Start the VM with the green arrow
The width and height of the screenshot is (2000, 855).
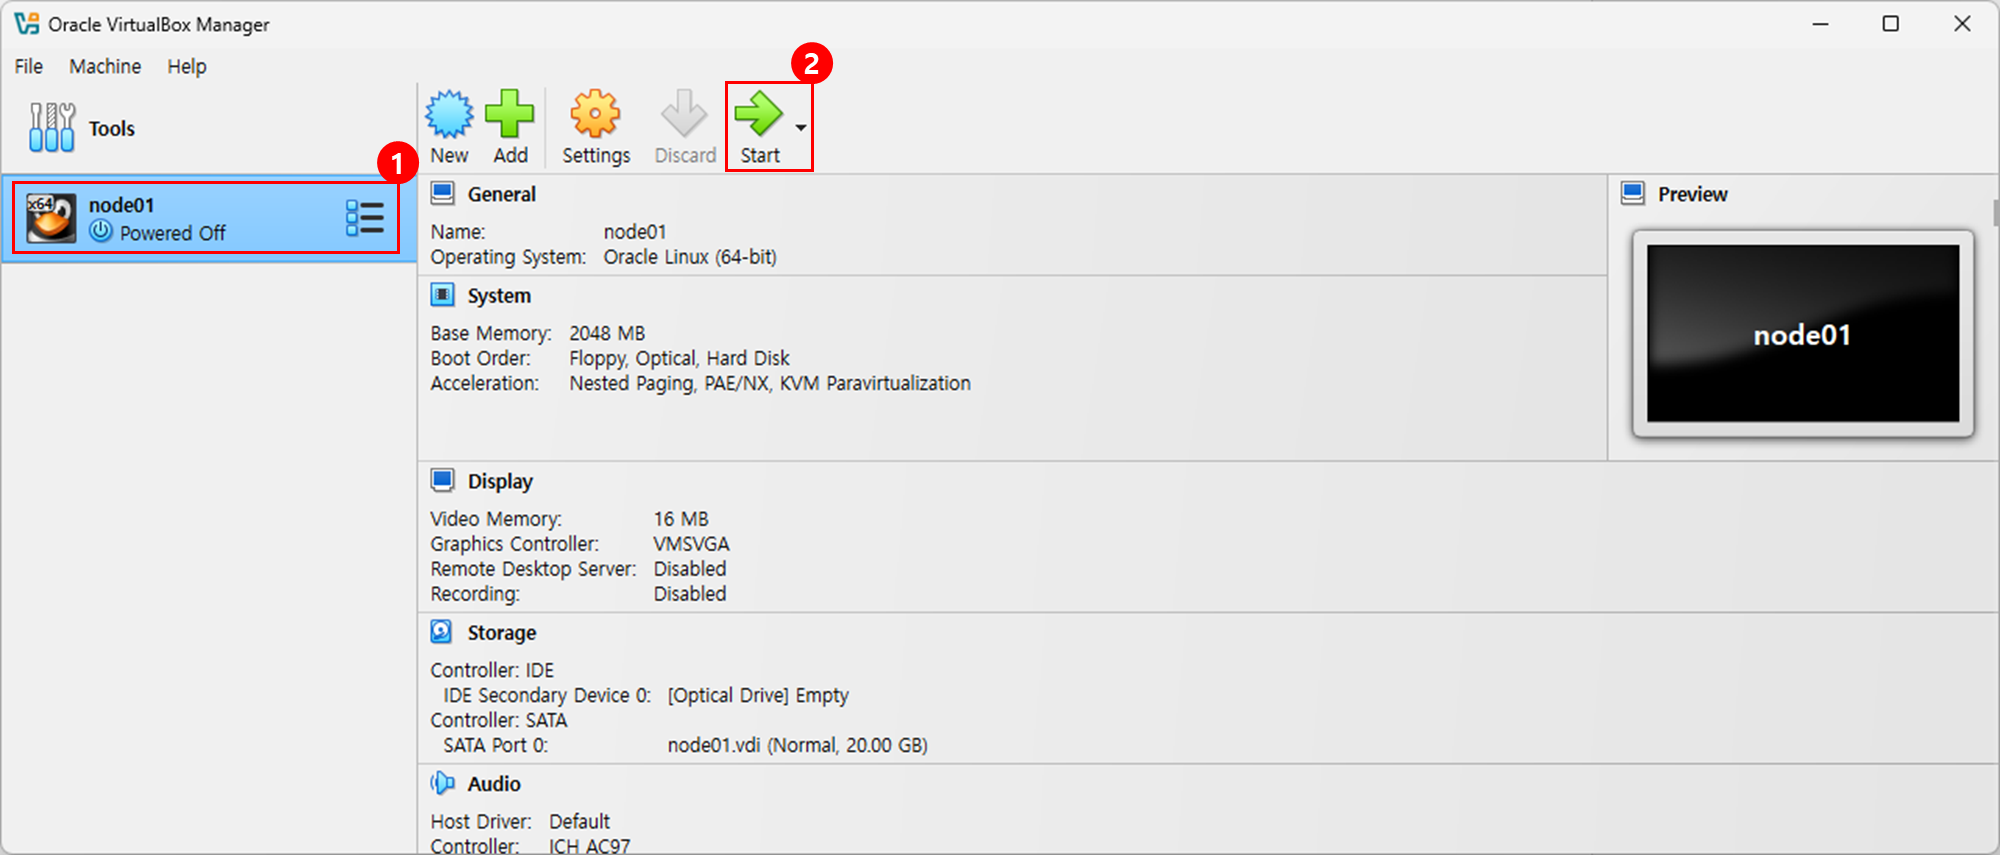click(x=759, y=113)
